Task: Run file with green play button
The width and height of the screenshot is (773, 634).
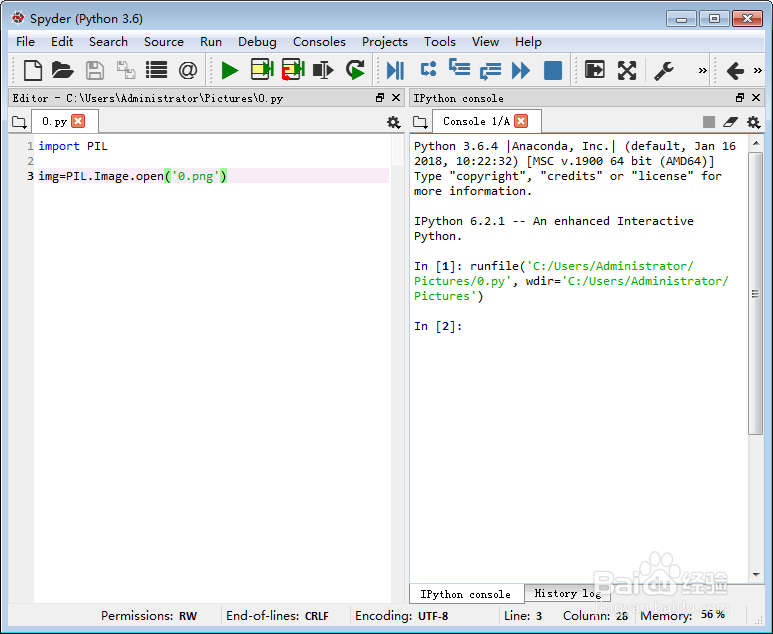Action: 230,70
